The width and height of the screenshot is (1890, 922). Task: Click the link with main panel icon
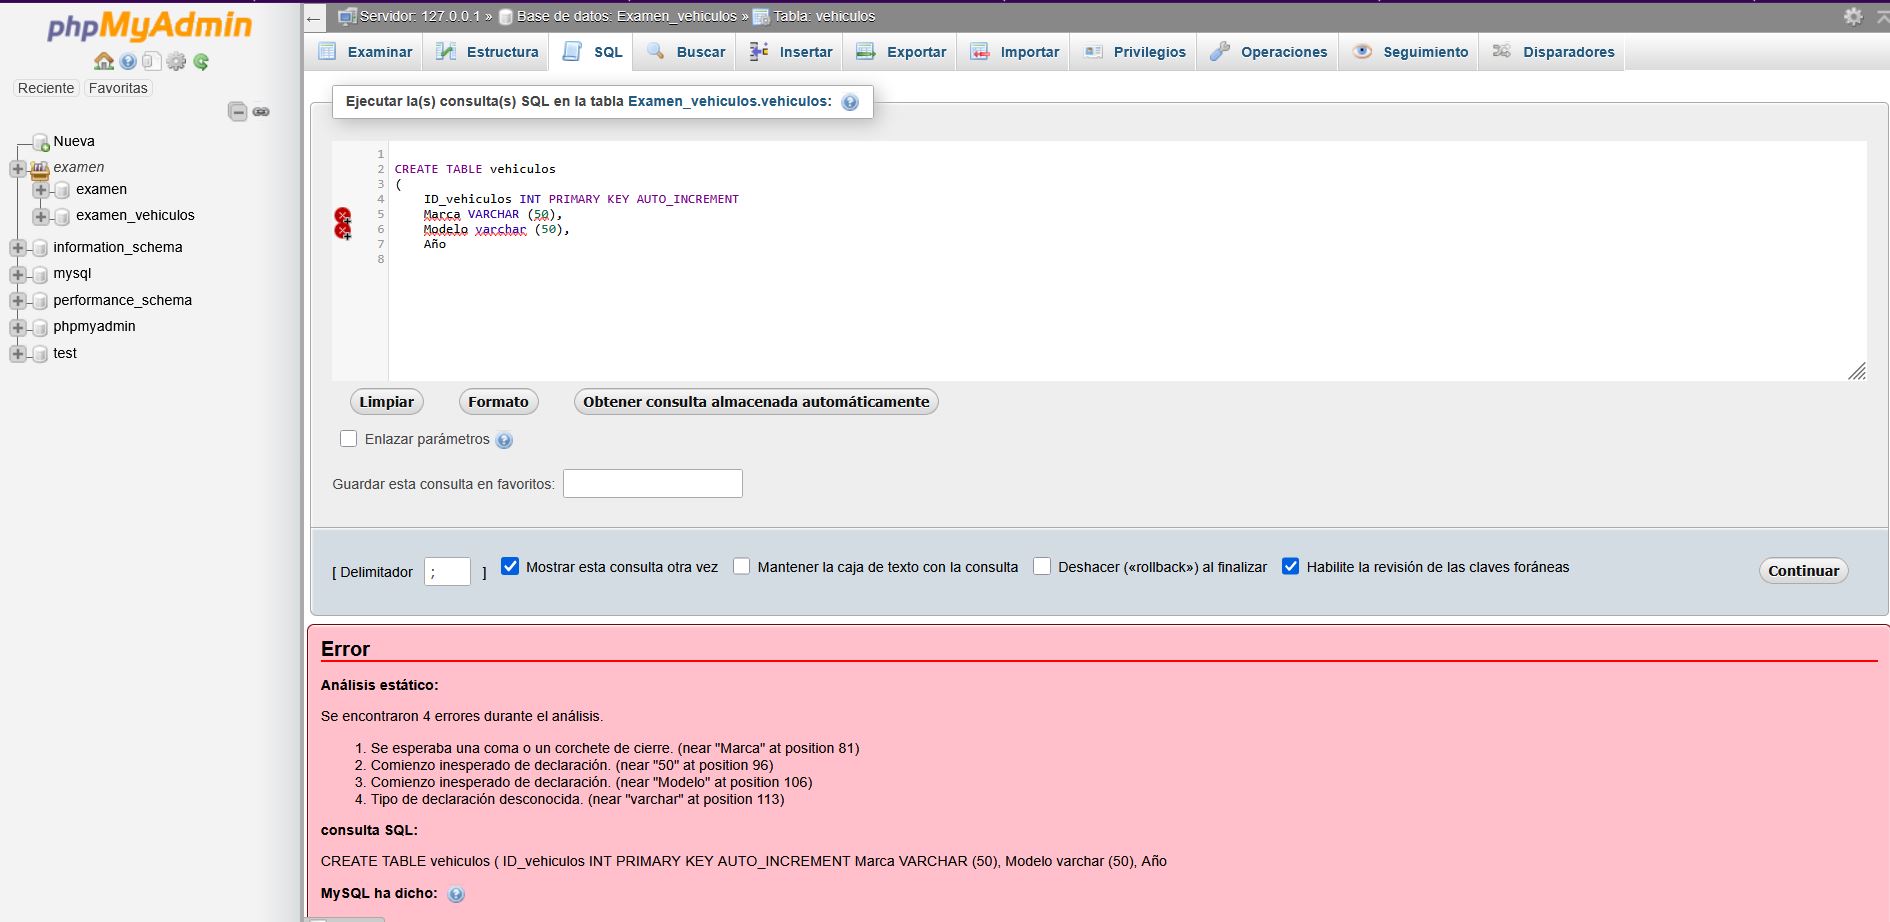(261, 112)
